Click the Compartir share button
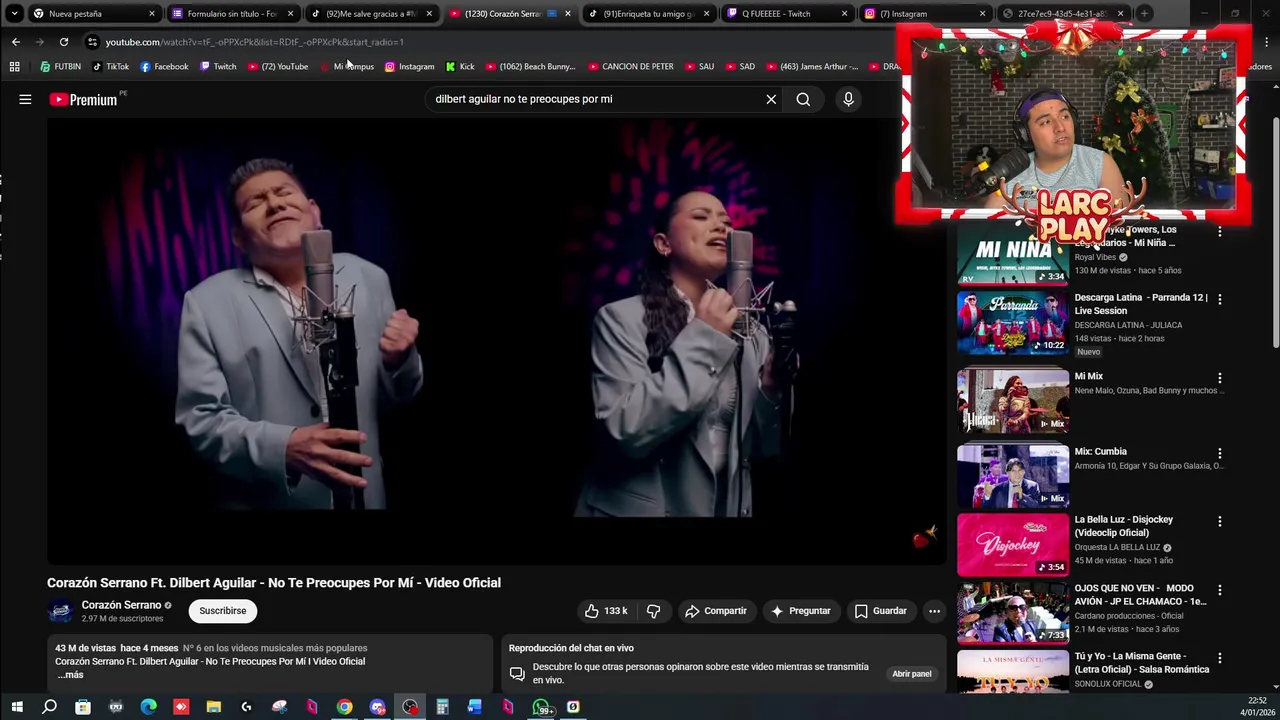 pos(716,611)
